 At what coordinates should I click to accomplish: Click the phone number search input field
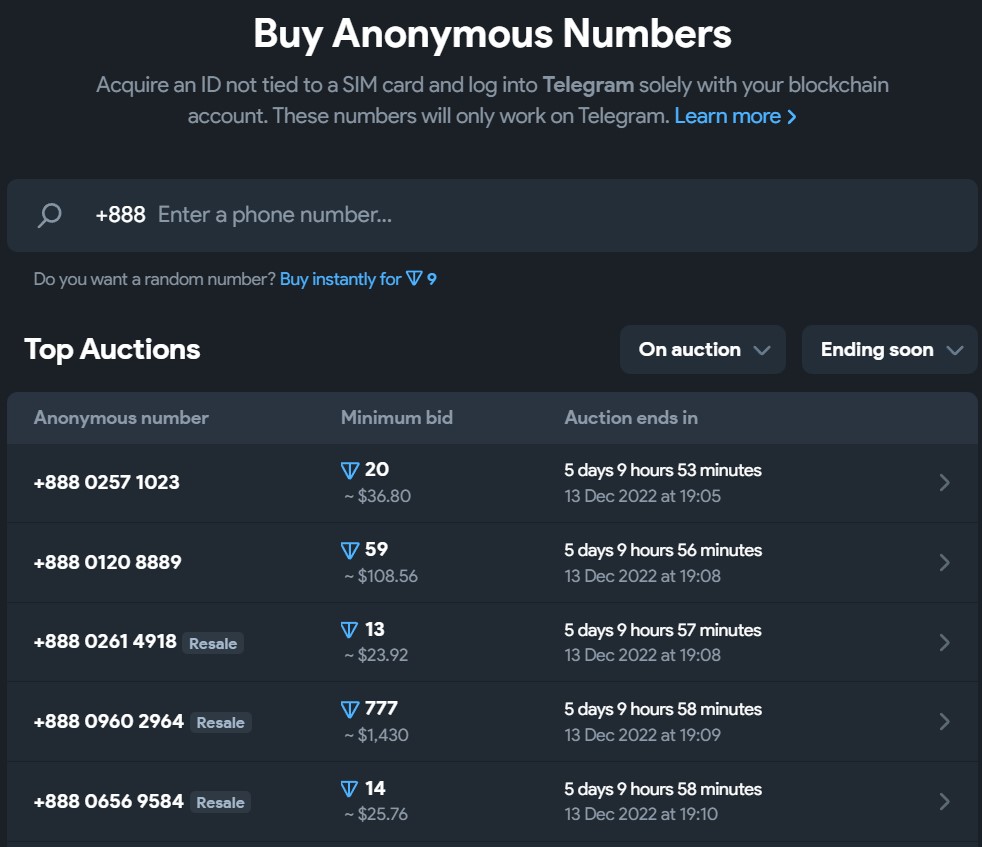click(400, 214)
